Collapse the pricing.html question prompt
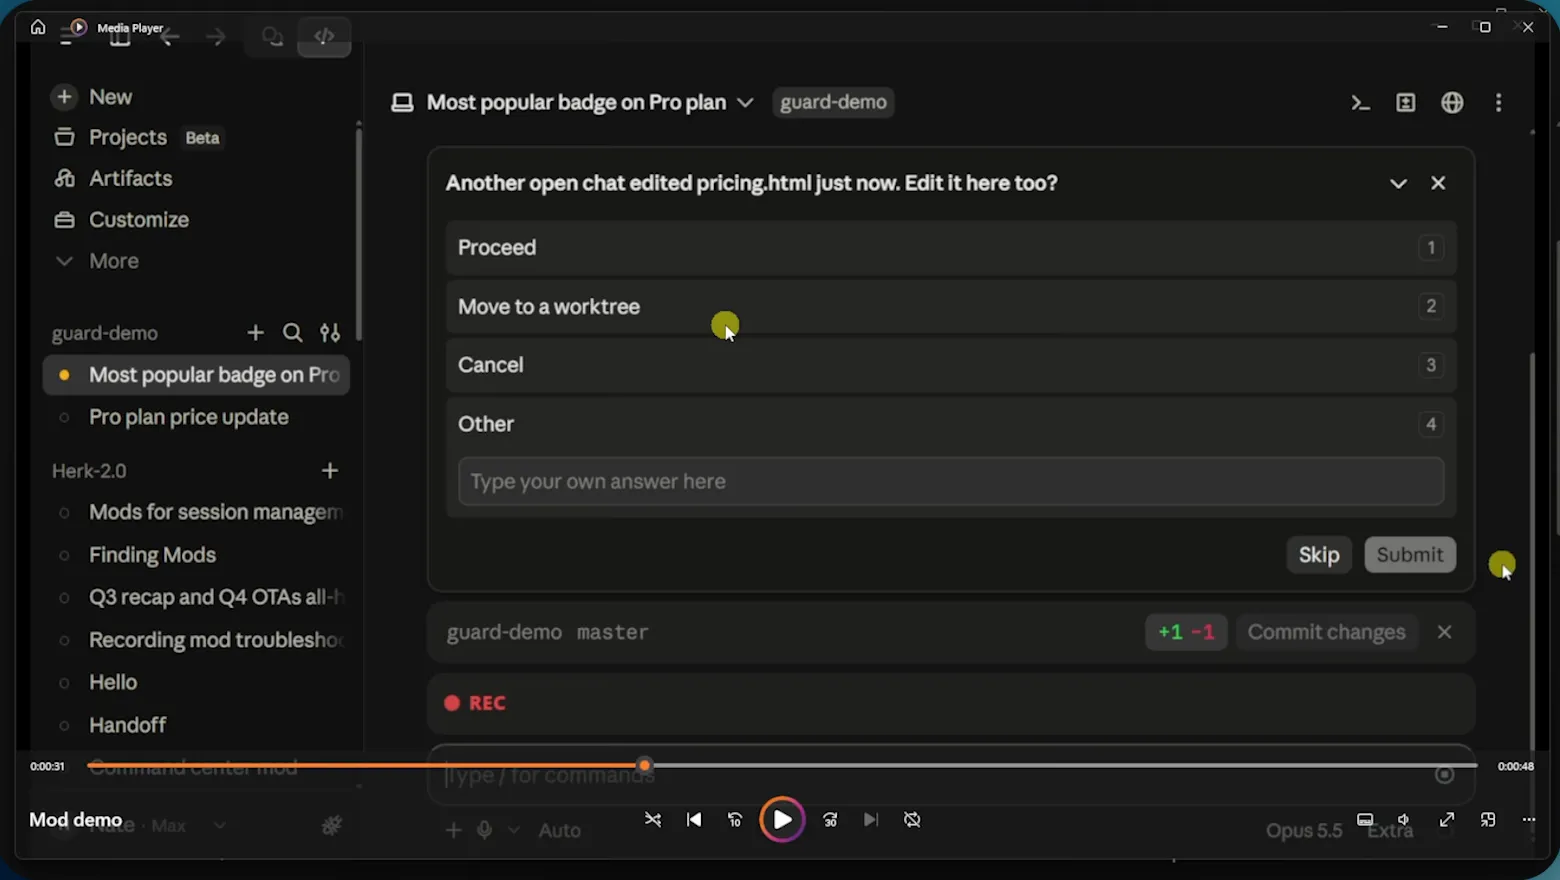The width and height of the screenshot is (1560, 880). pos(1398,183)
